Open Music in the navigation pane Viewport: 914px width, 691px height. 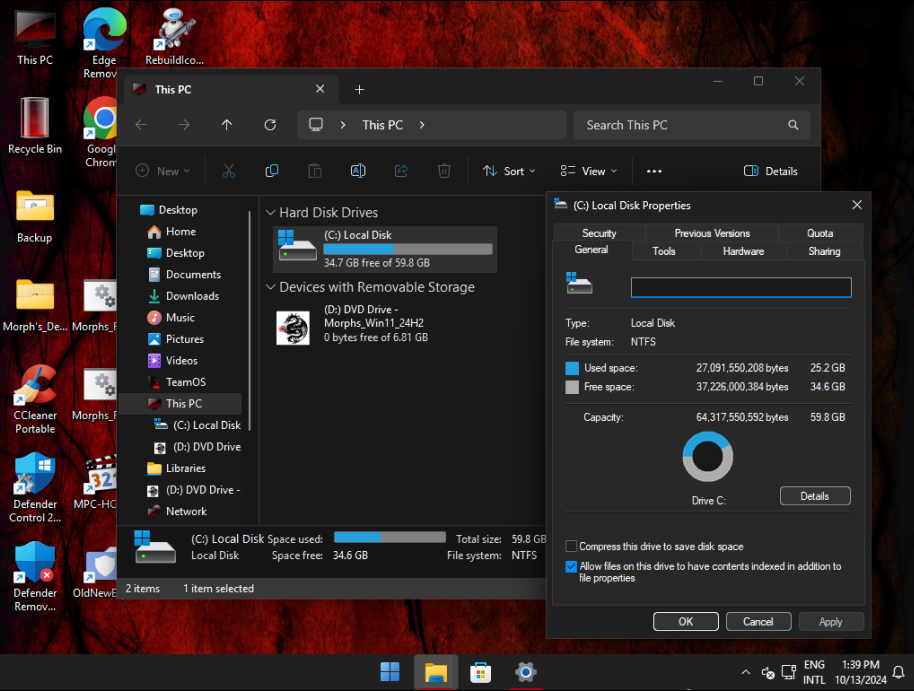(x=180, y=318)
